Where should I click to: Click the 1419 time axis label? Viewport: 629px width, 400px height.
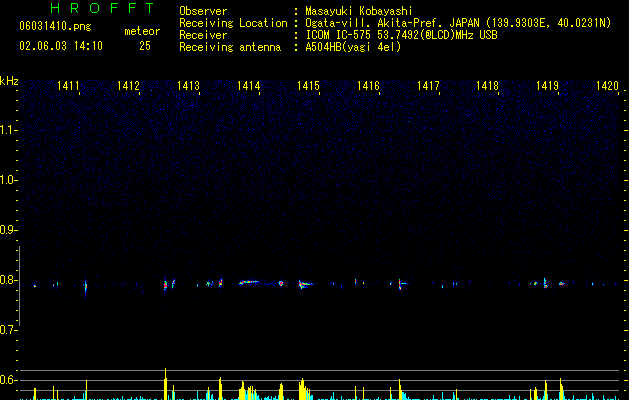tap(548, 86)
